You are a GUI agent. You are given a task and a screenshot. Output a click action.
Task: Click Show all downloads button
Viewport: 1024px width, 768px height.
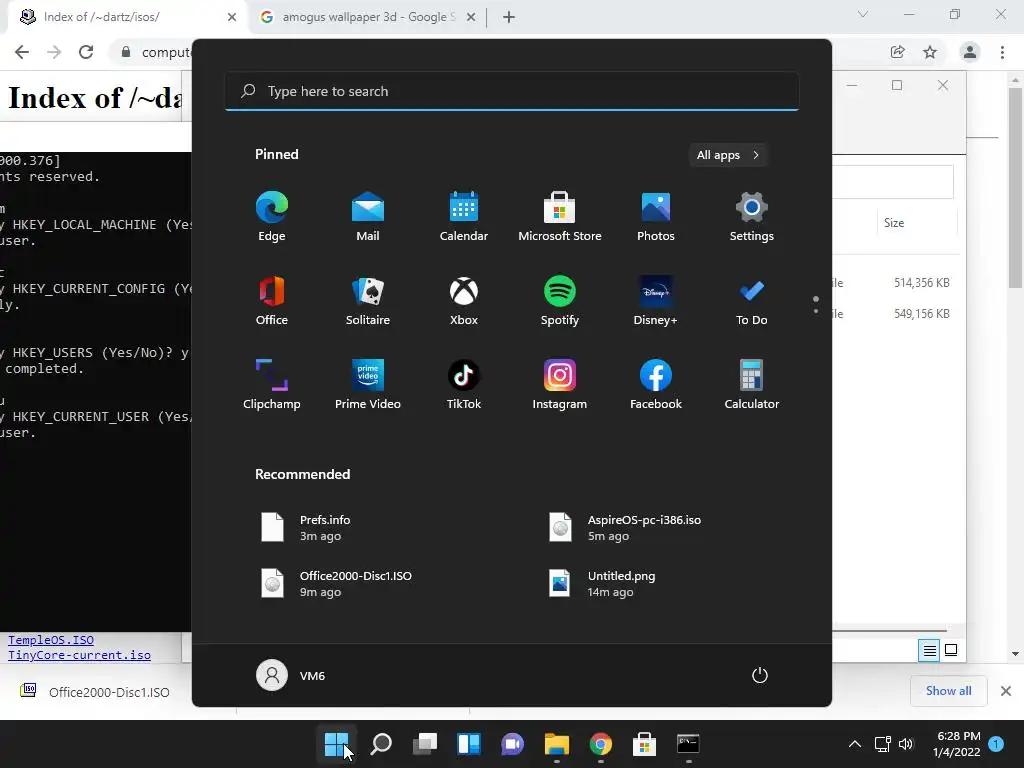948,691
